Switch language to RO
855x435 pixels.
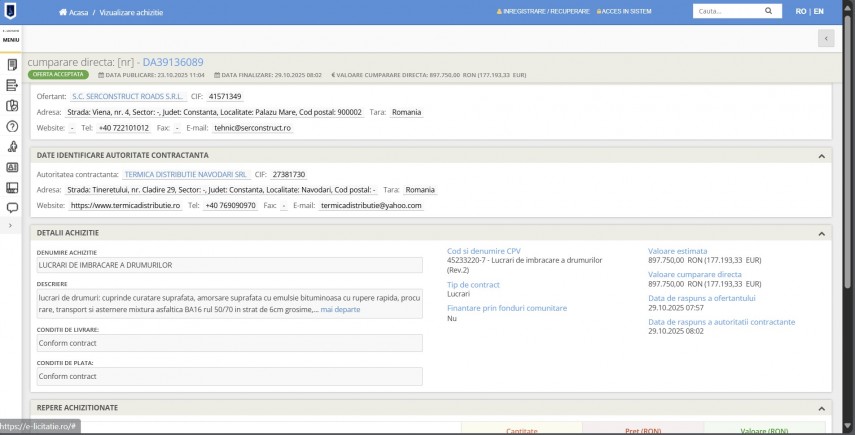click(800, 11)
